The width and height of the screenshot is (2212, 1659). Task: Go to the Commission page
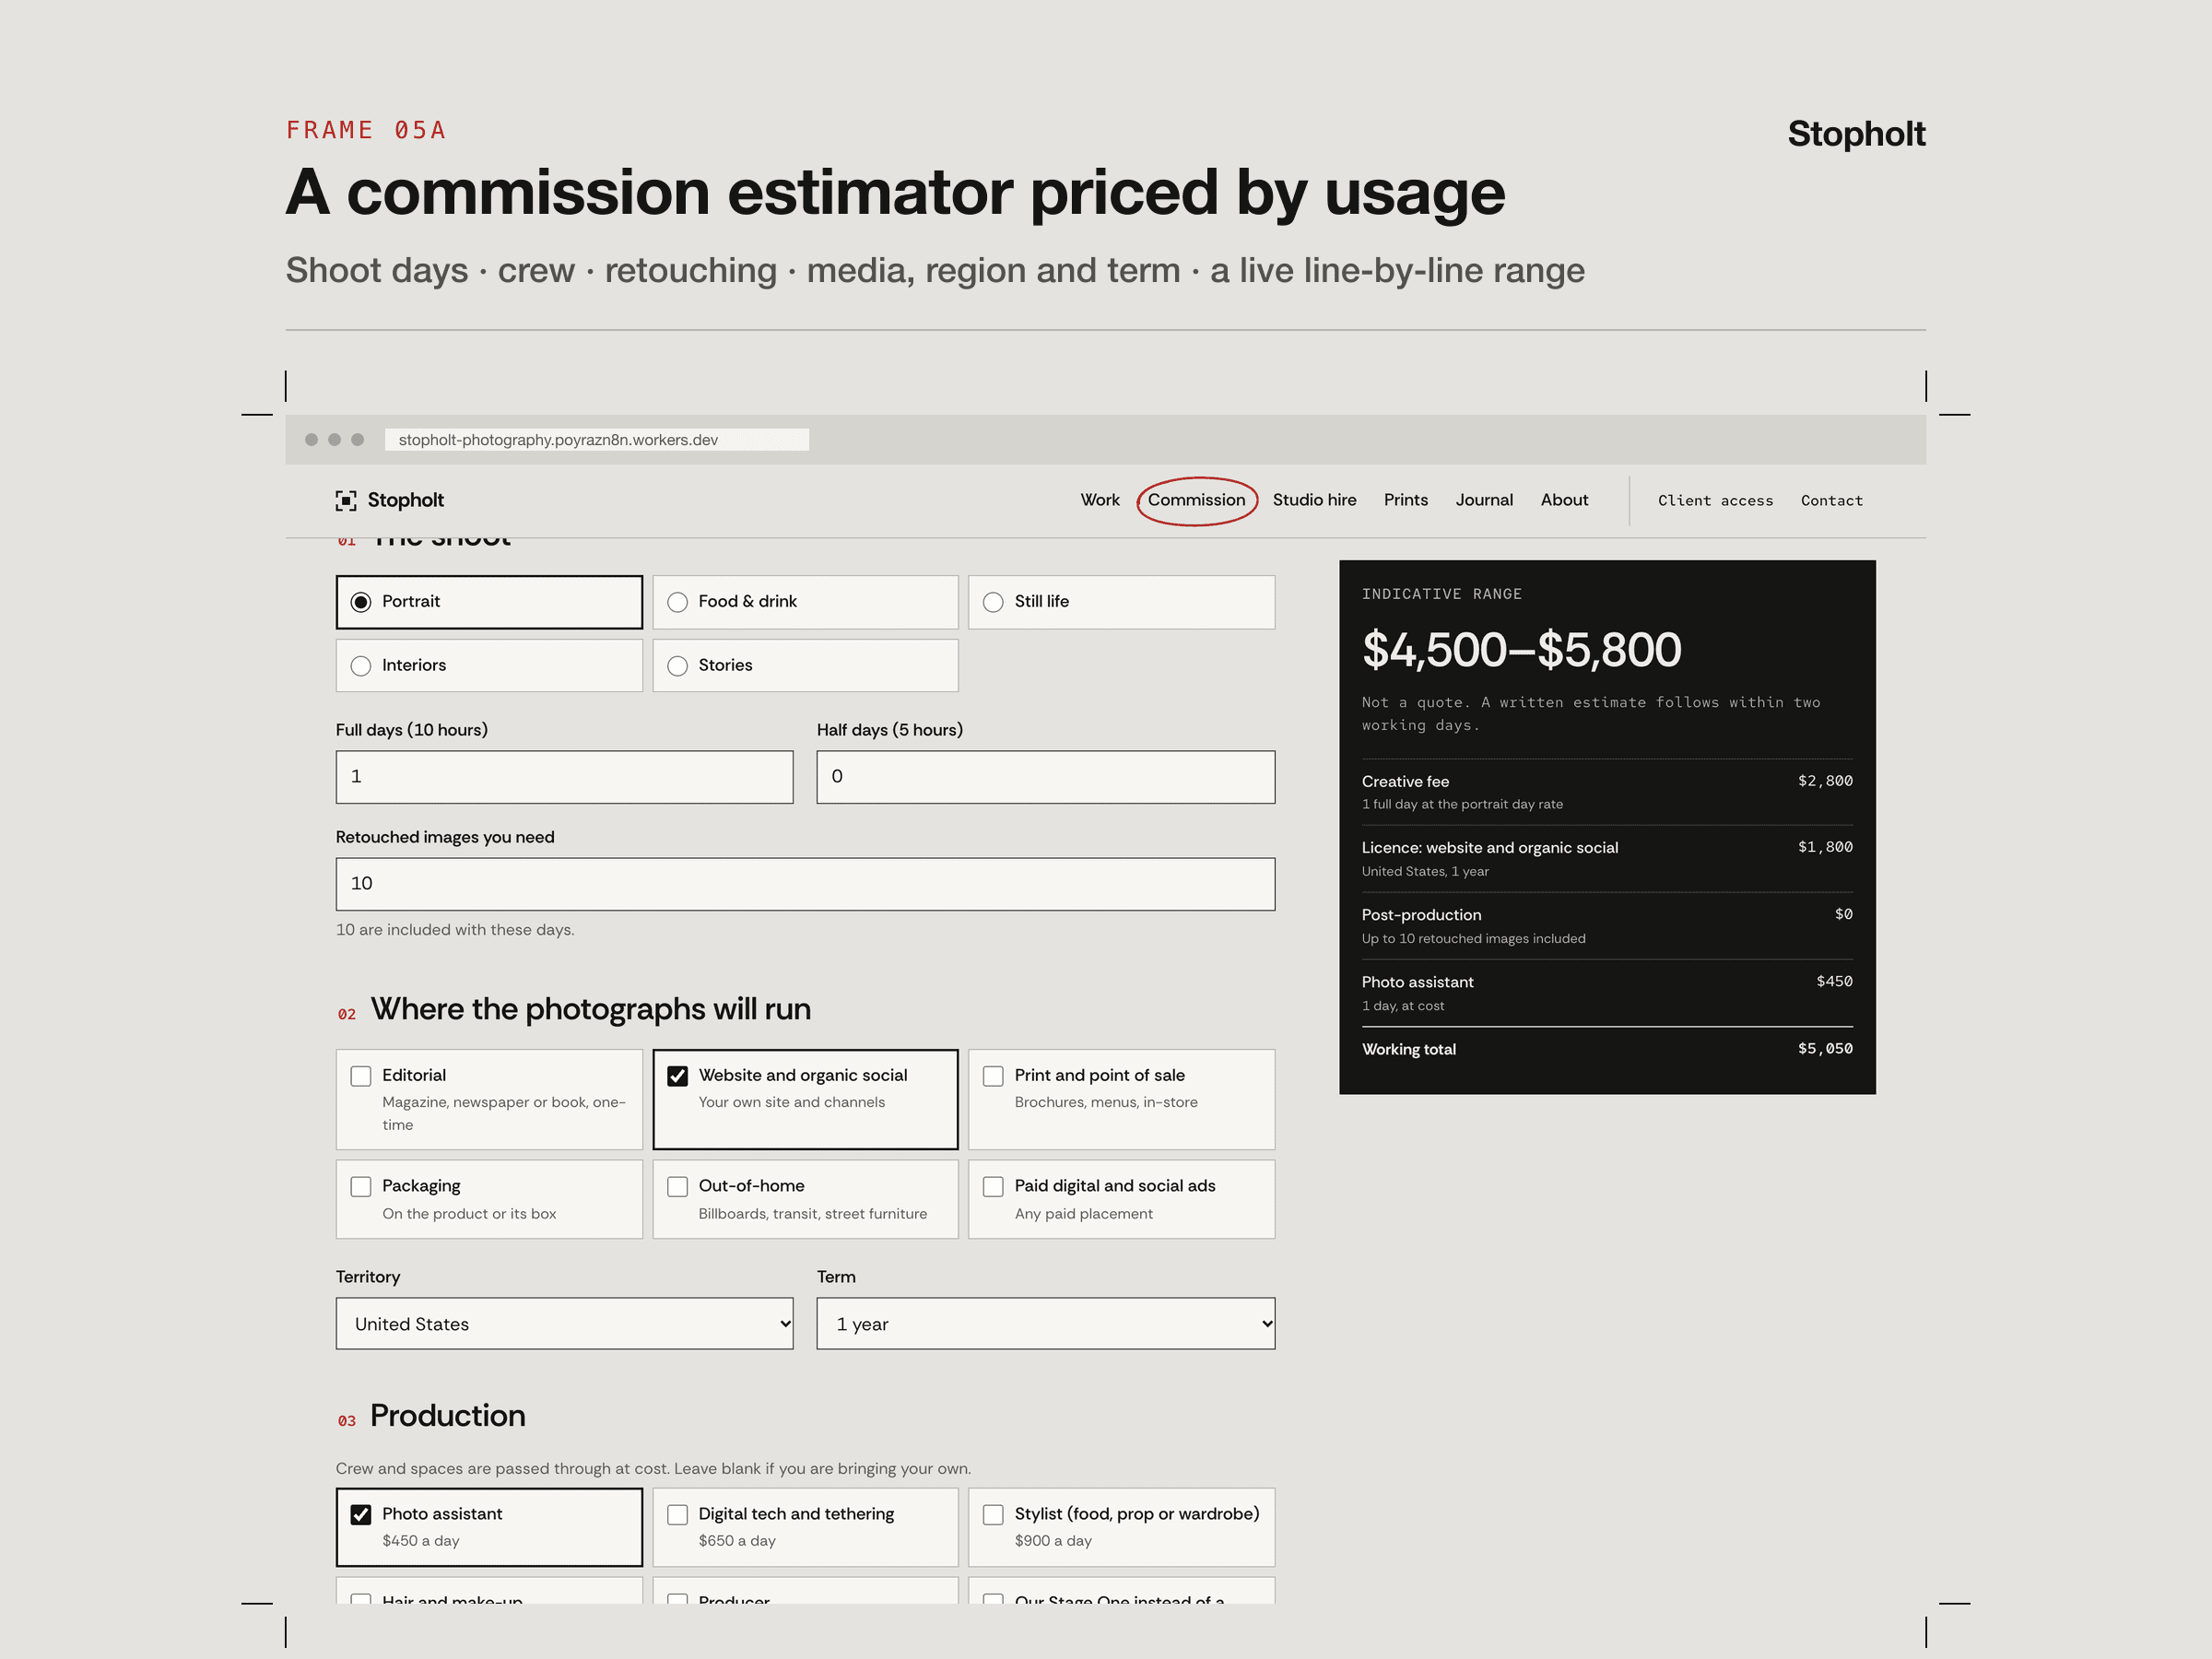coord(1196,500)
